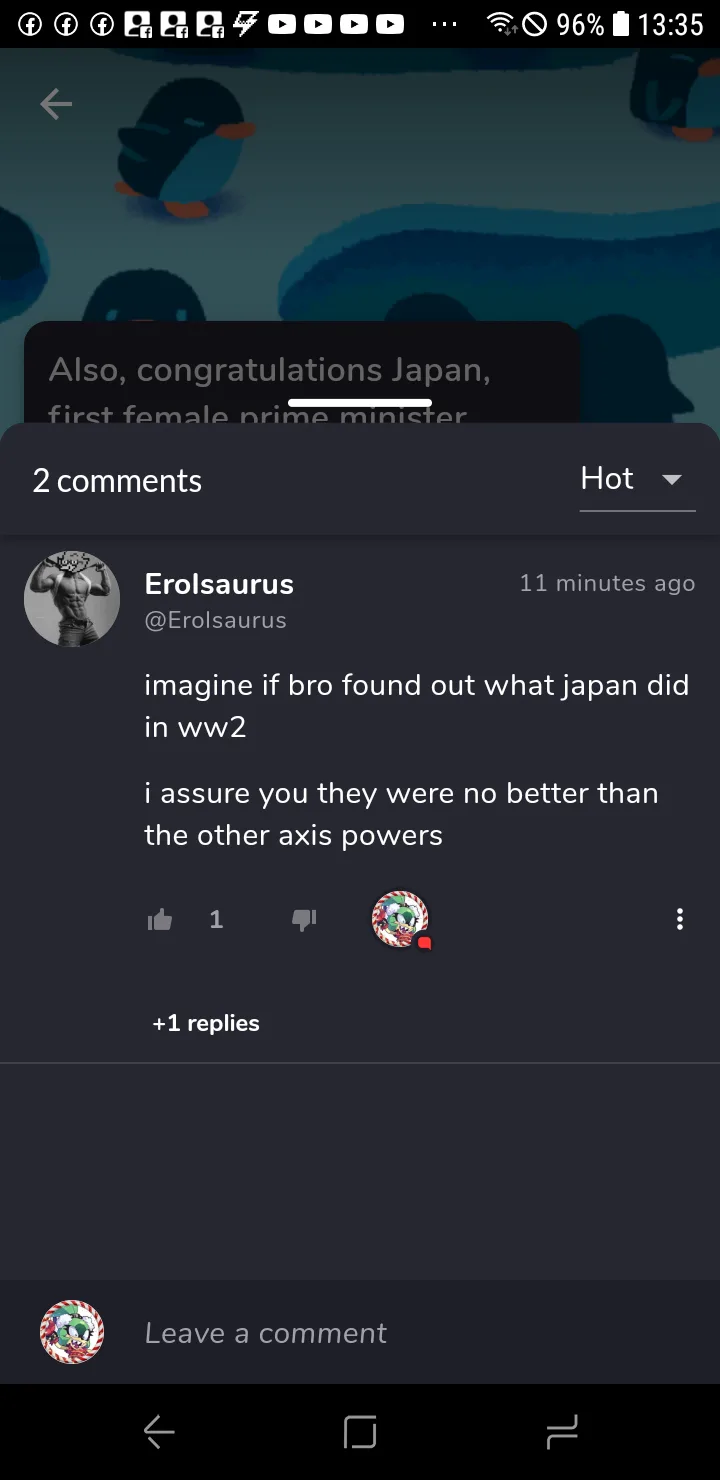Open Android recent apps button
The height and width of the screenshot is (1480, 720).
562,1433
